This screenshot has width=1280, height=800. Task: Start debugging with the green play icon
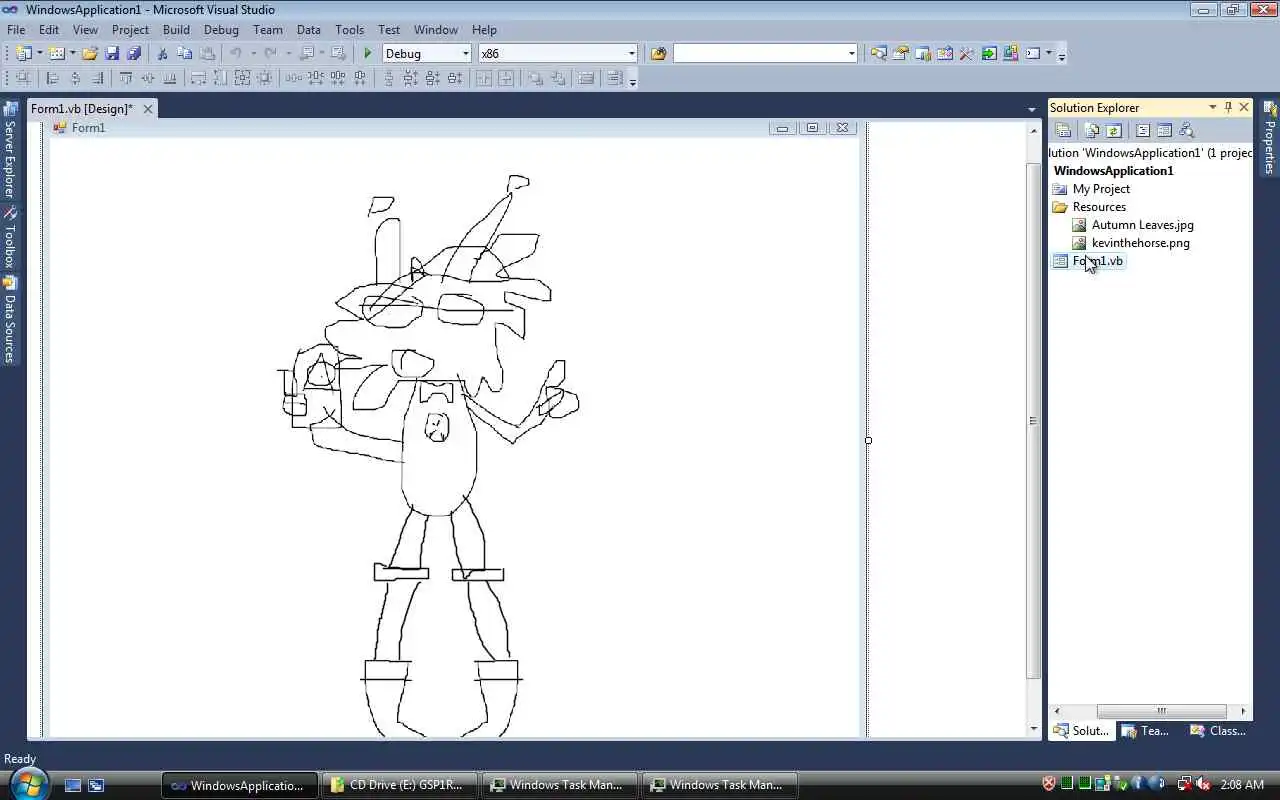(368, 53)
